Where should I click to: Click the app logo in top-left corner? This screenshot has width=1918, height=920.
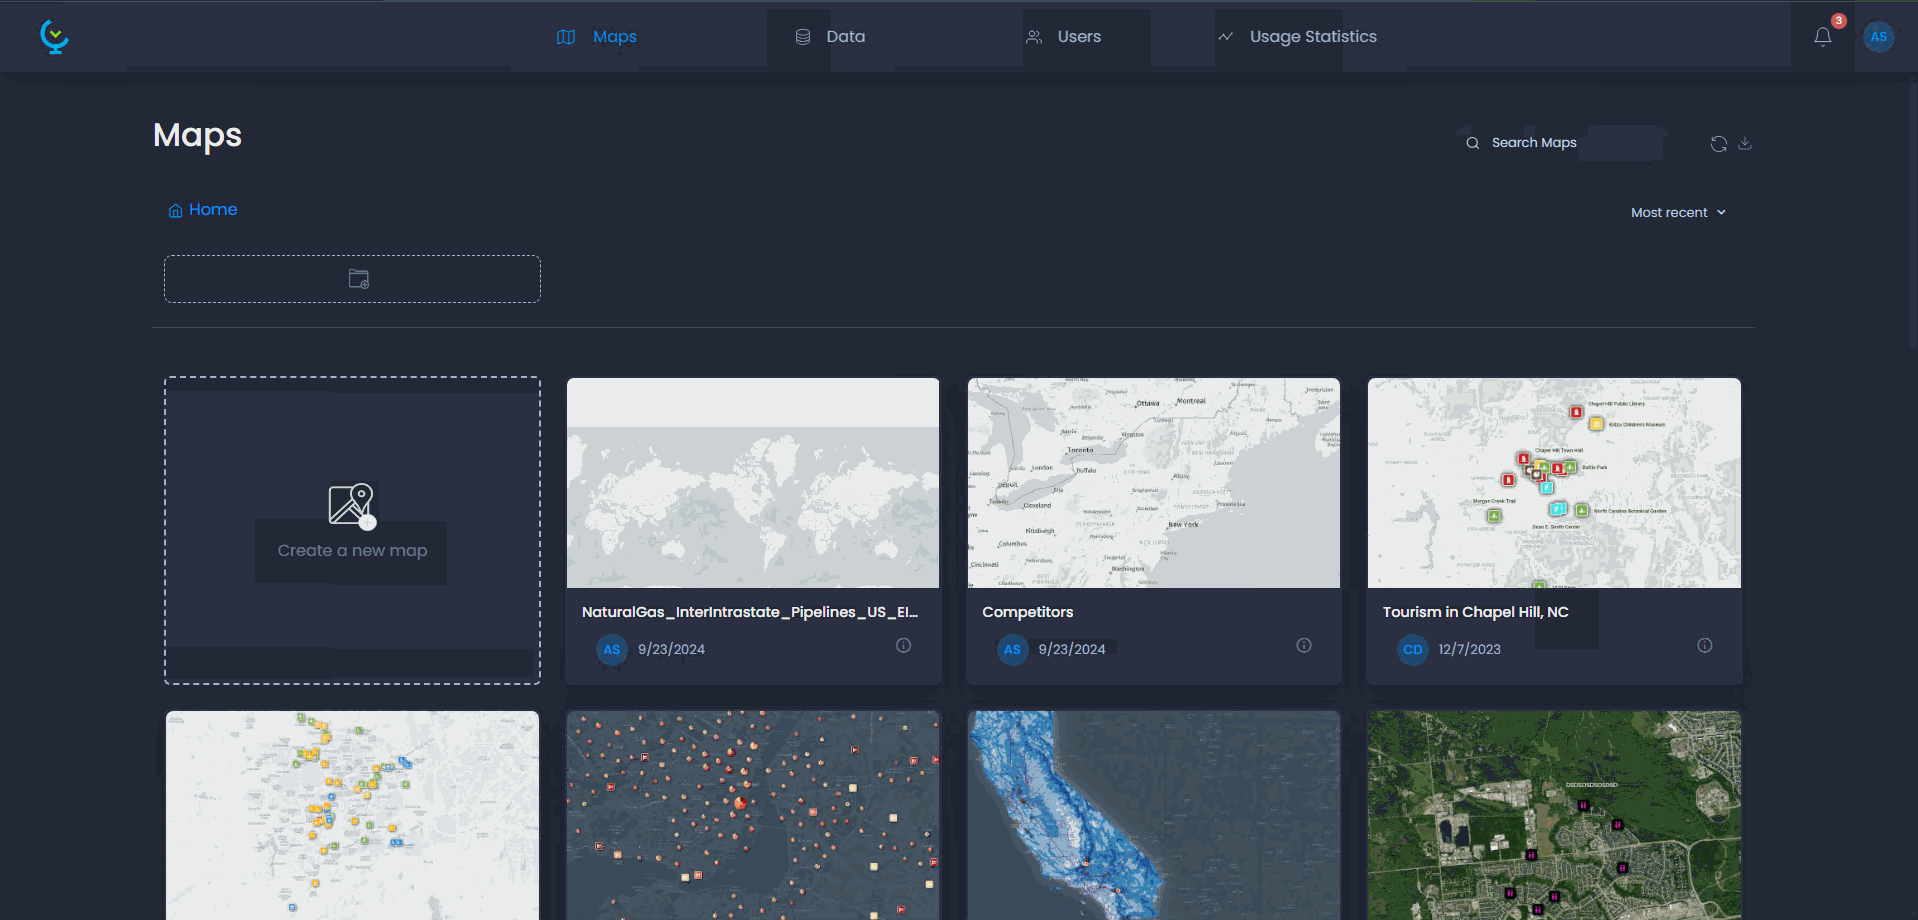point(54,37)
